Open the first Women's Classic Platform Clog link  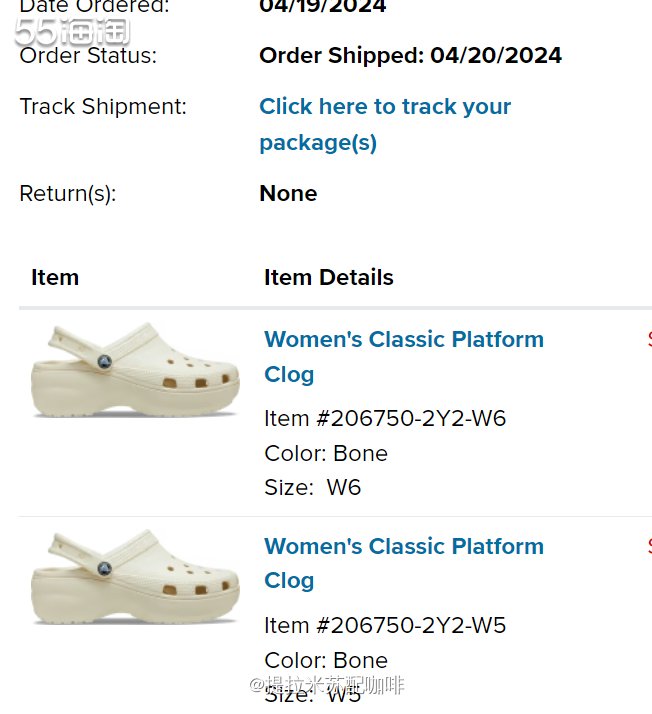point(403,356)
